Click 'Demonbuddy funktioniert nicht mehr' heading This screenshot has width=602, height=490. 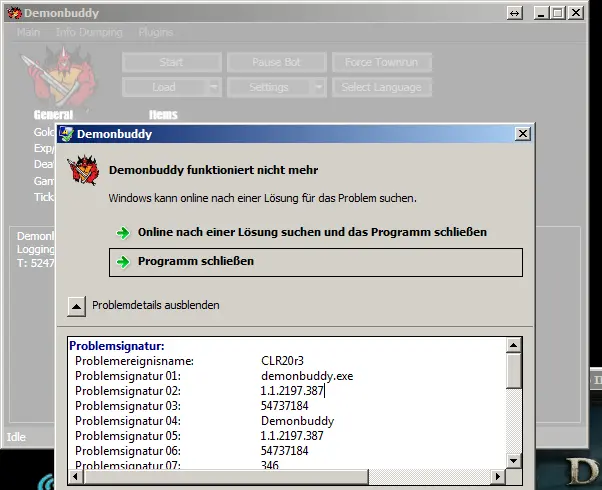pos(213,170)
